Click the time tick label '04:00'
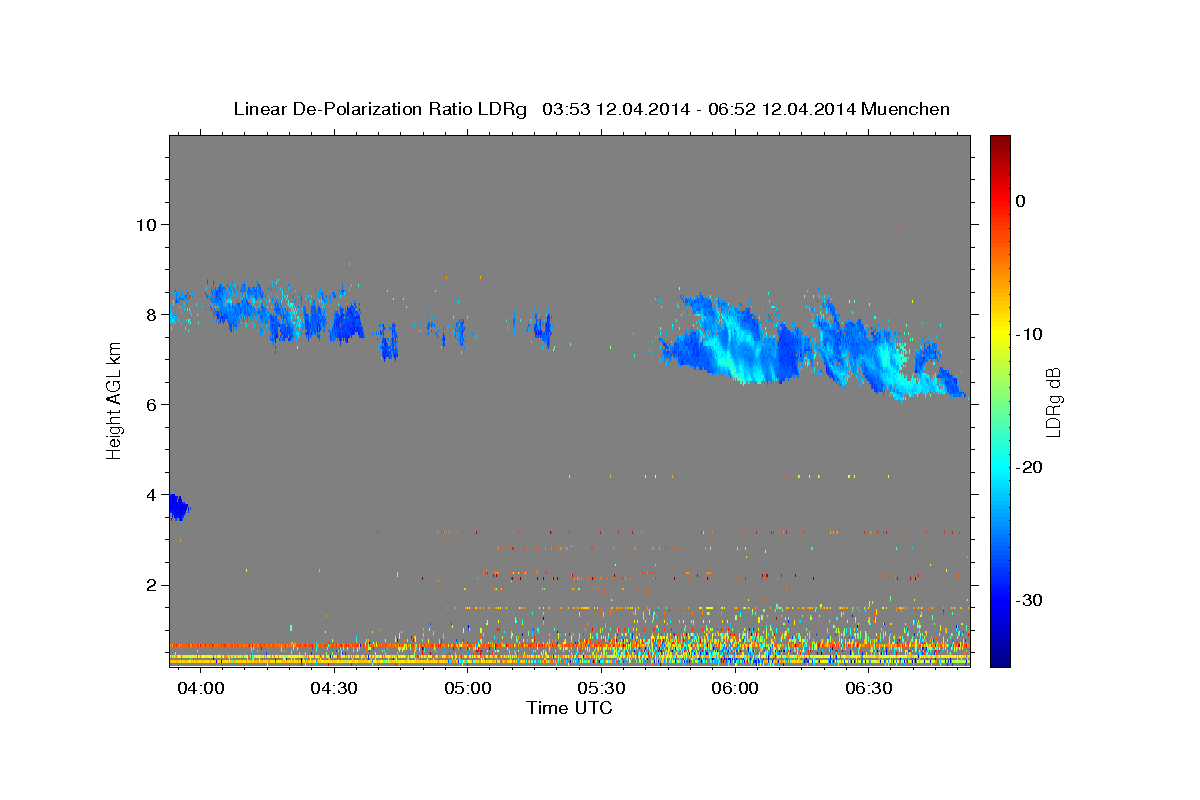The image size is (1200, 800). point(199,689)
